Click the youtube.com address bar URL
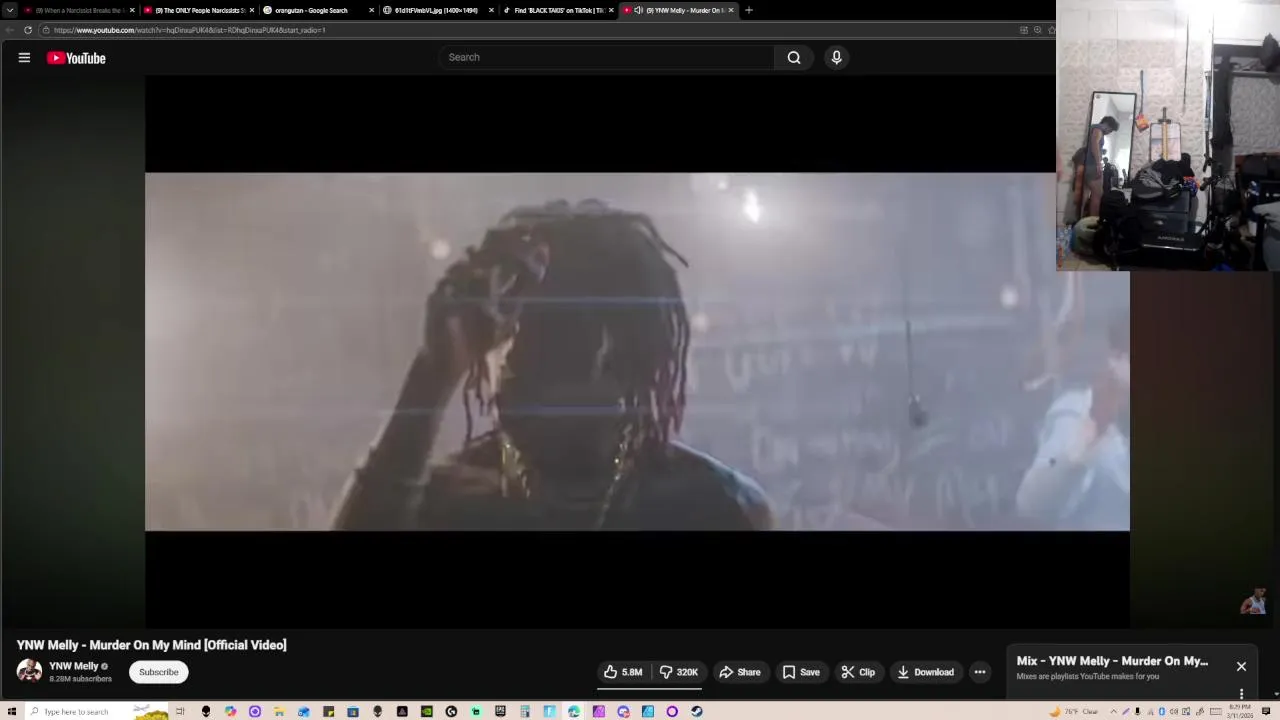Screen dimensions: 1280x720 point(190,30)
